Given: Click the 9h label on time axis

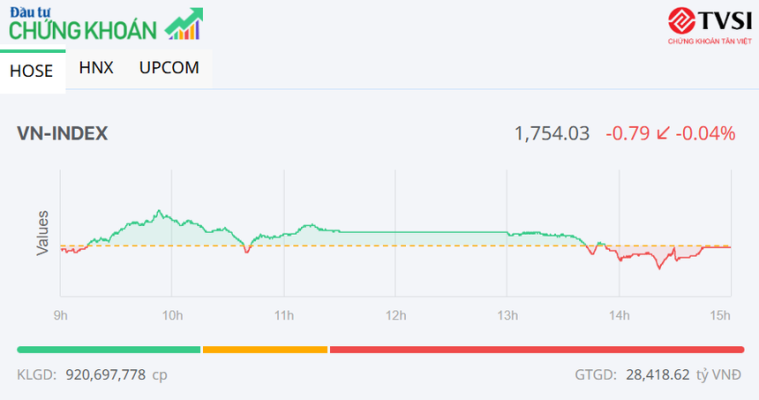Looking at the screenshot, I should (x=61, y=316).
